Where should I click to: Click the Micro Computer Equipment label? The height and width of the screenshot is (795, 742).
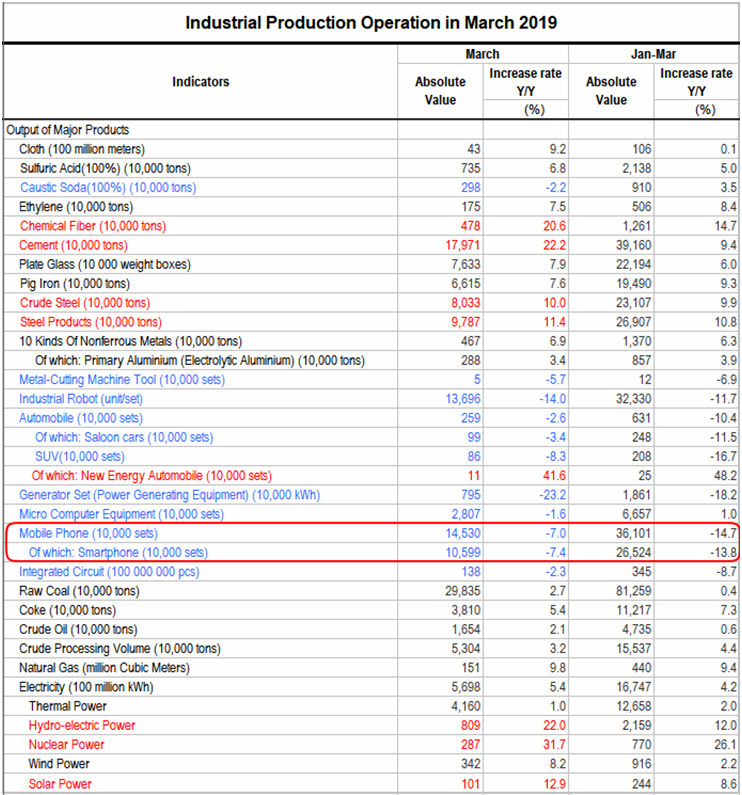coord(121,514)
